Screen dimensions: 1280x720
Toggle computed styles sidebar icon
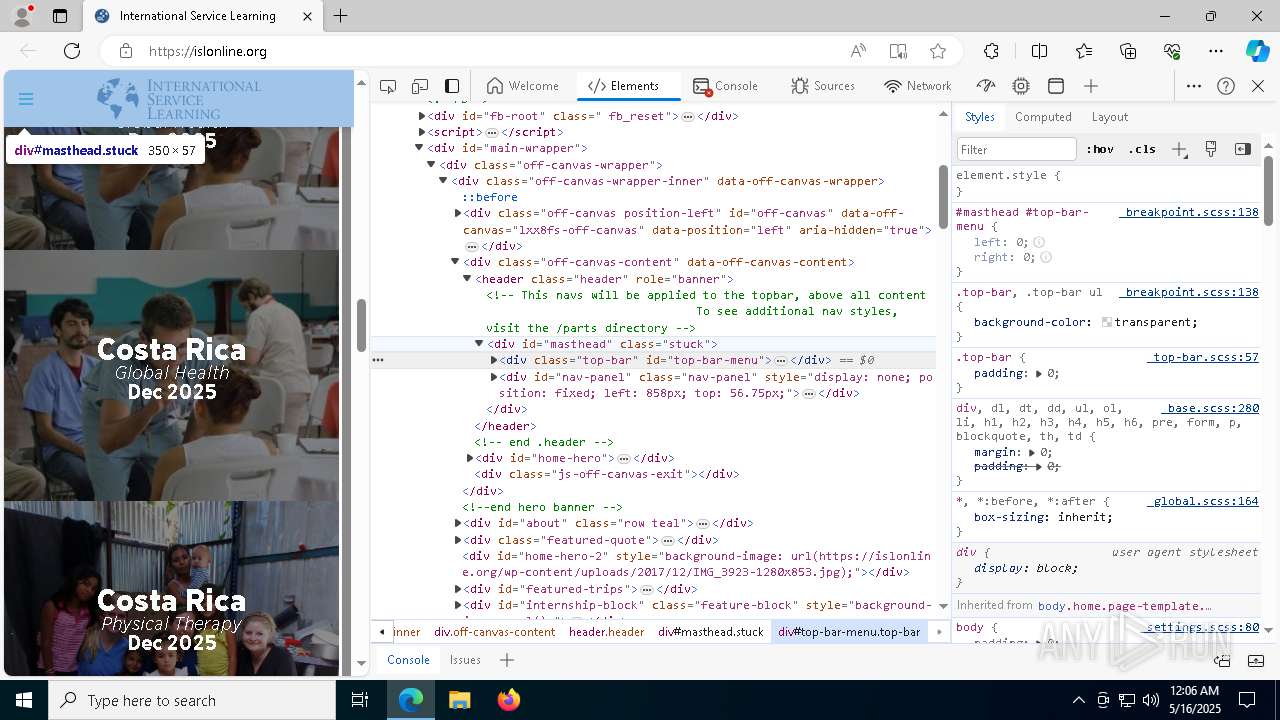click(1243, 149)
